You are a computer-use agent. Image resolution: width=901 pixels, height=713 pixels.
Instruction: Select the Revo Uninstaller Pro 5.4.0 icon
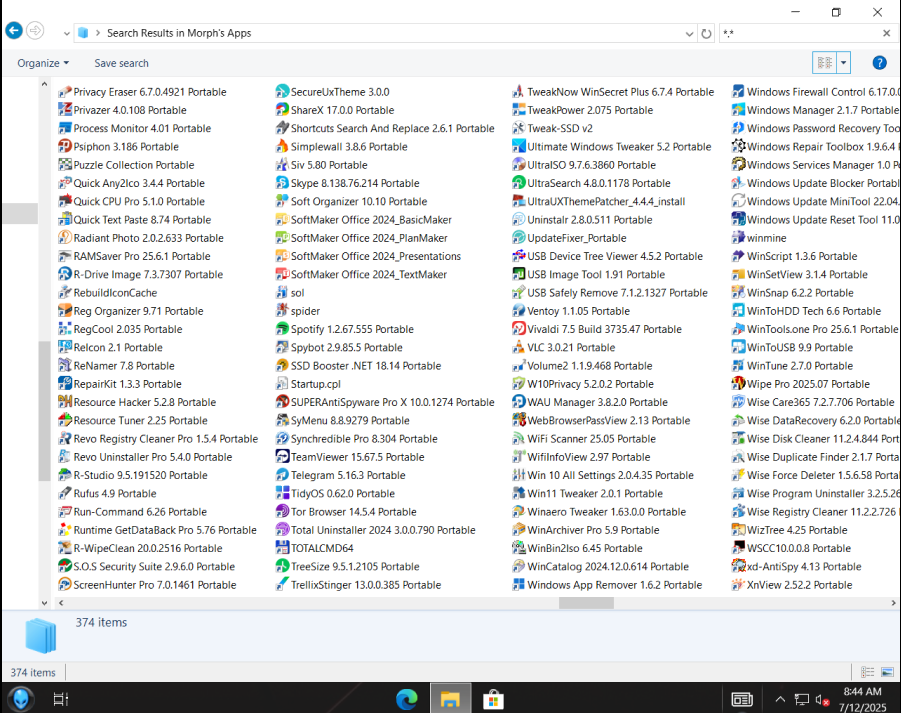click(64, 457)
